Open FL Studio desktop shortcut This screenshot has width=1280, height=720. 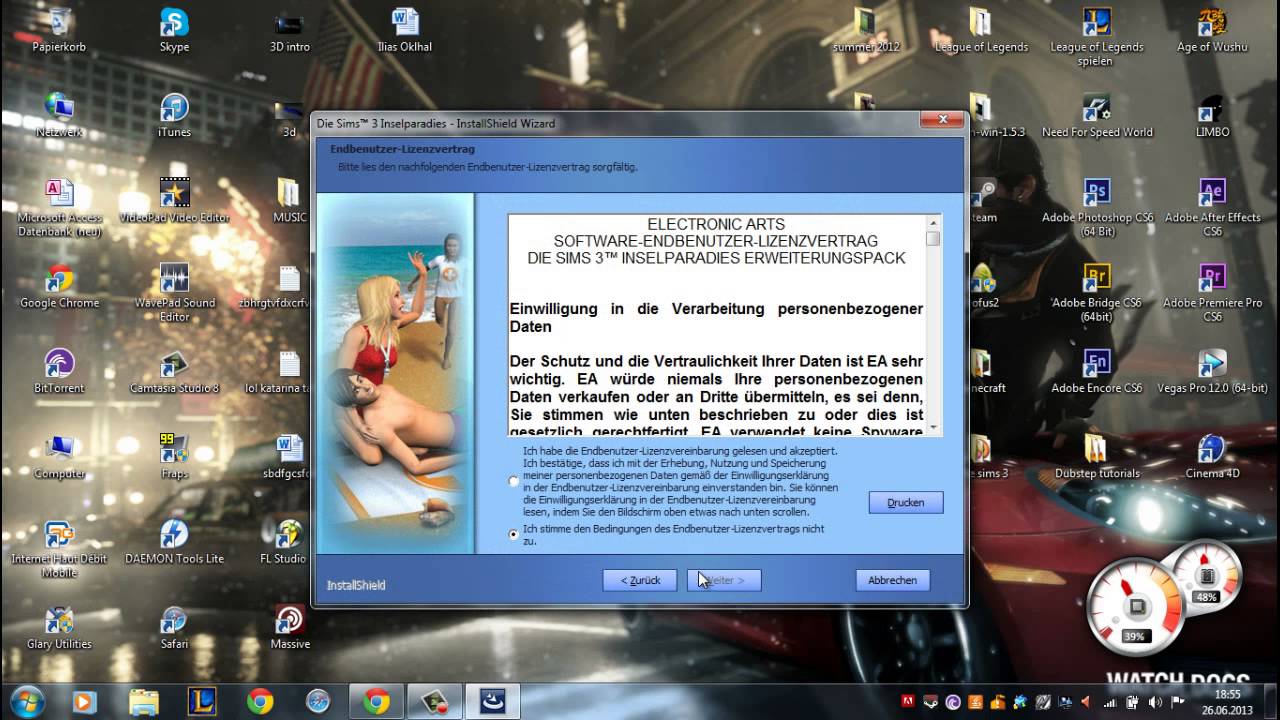(x=284, y=541)
